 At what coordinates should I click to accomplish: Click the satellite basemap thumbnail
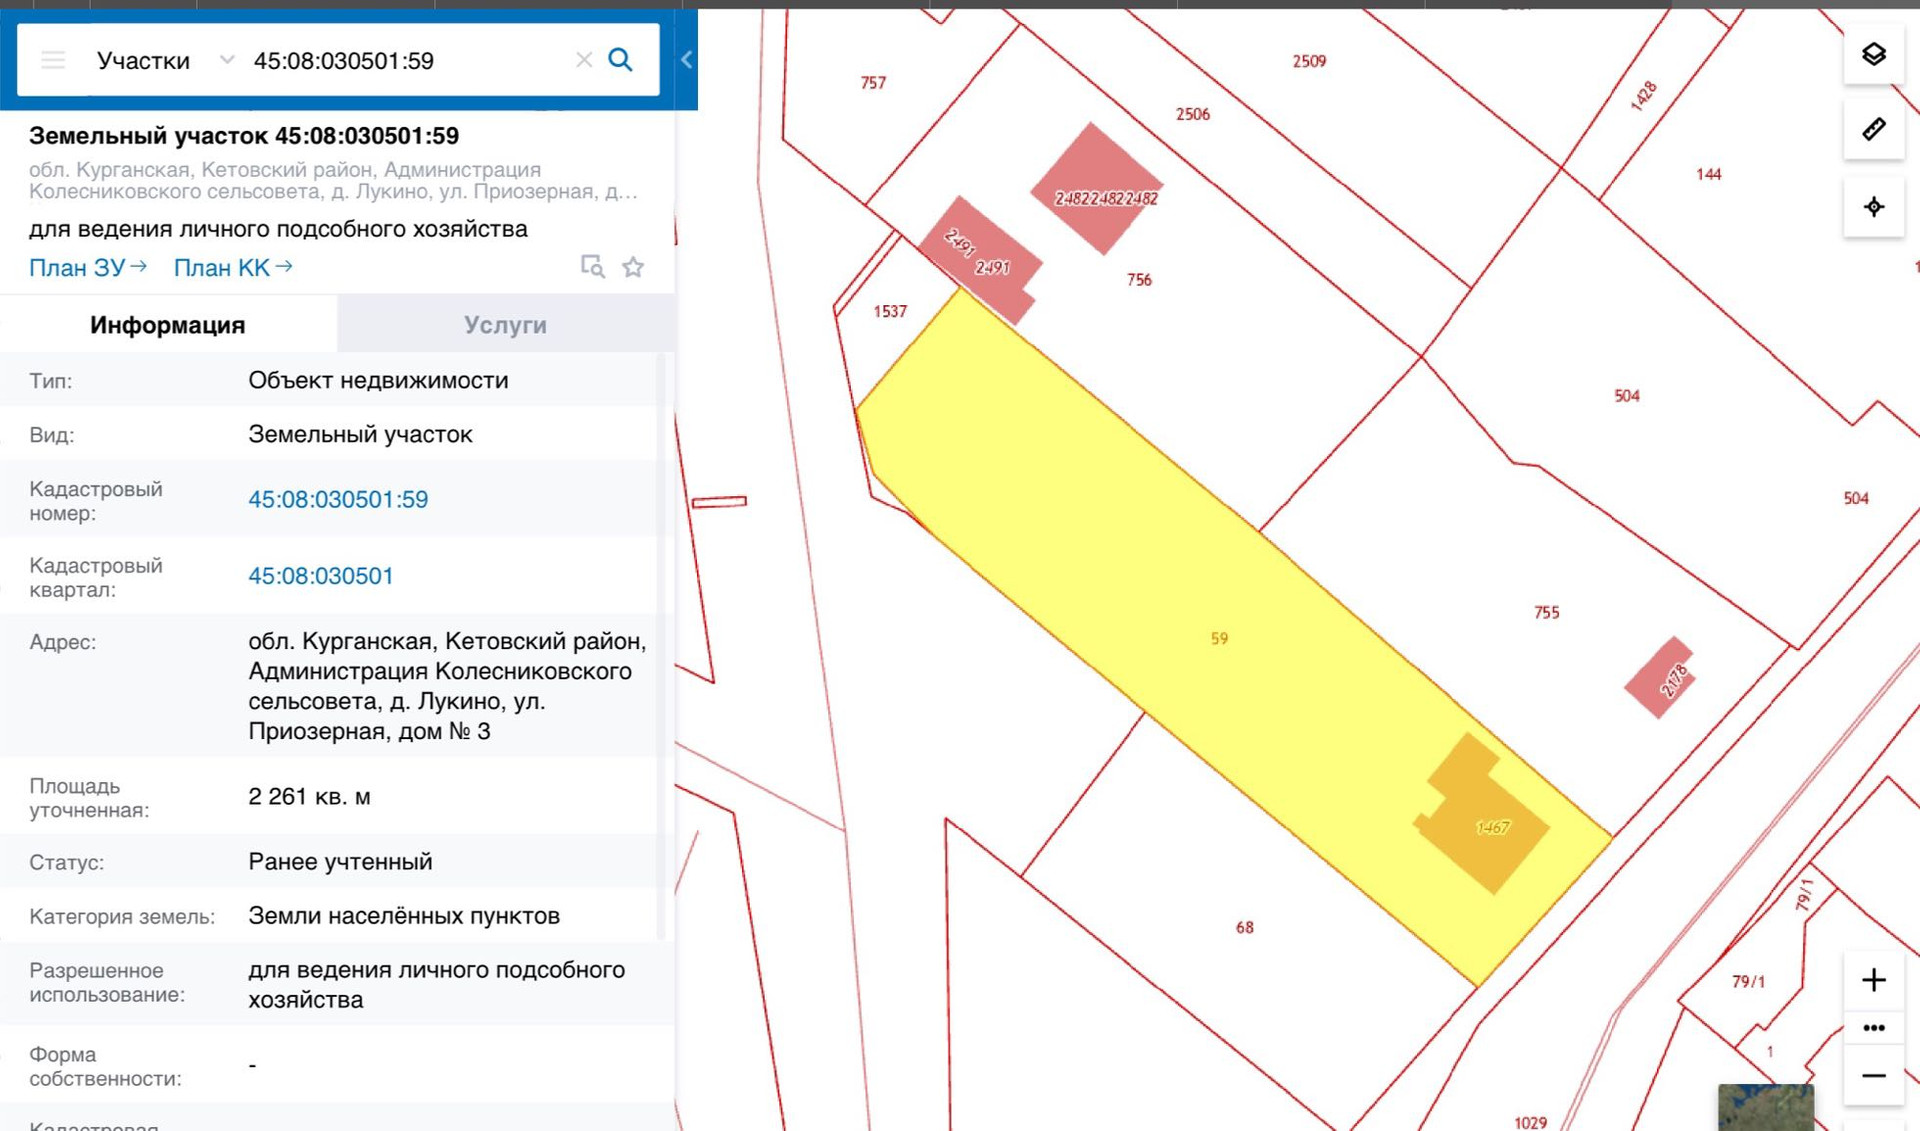pos(1765,1107)
